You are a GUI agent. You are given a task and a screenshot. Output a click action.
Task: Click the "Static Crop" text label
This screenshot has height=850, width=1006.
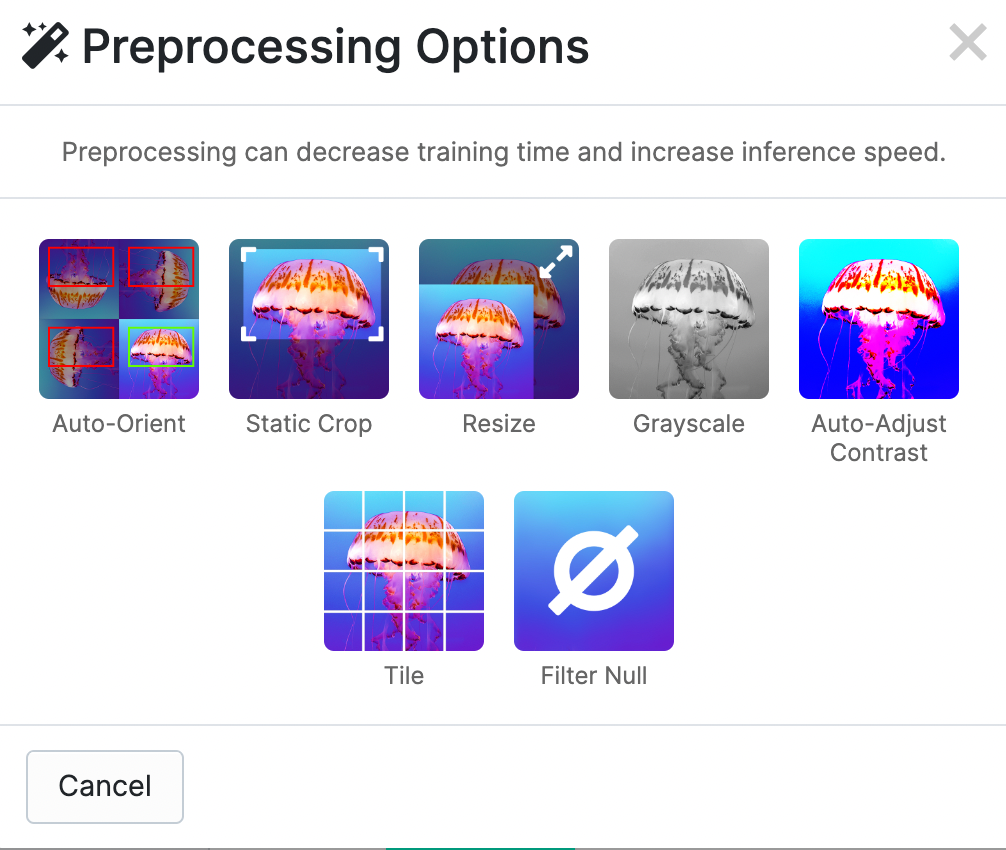click(309, 424)
